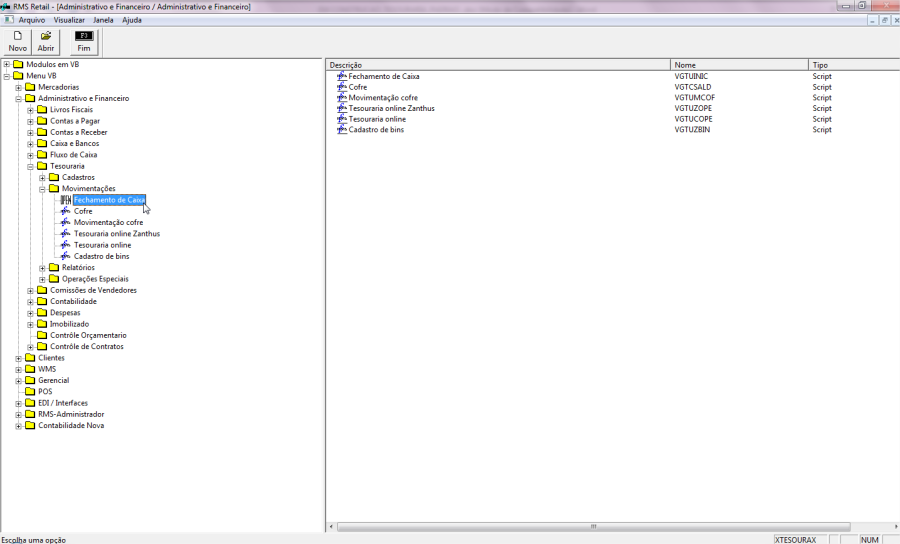Select the EDI / Interfaces item

point(63,403)
